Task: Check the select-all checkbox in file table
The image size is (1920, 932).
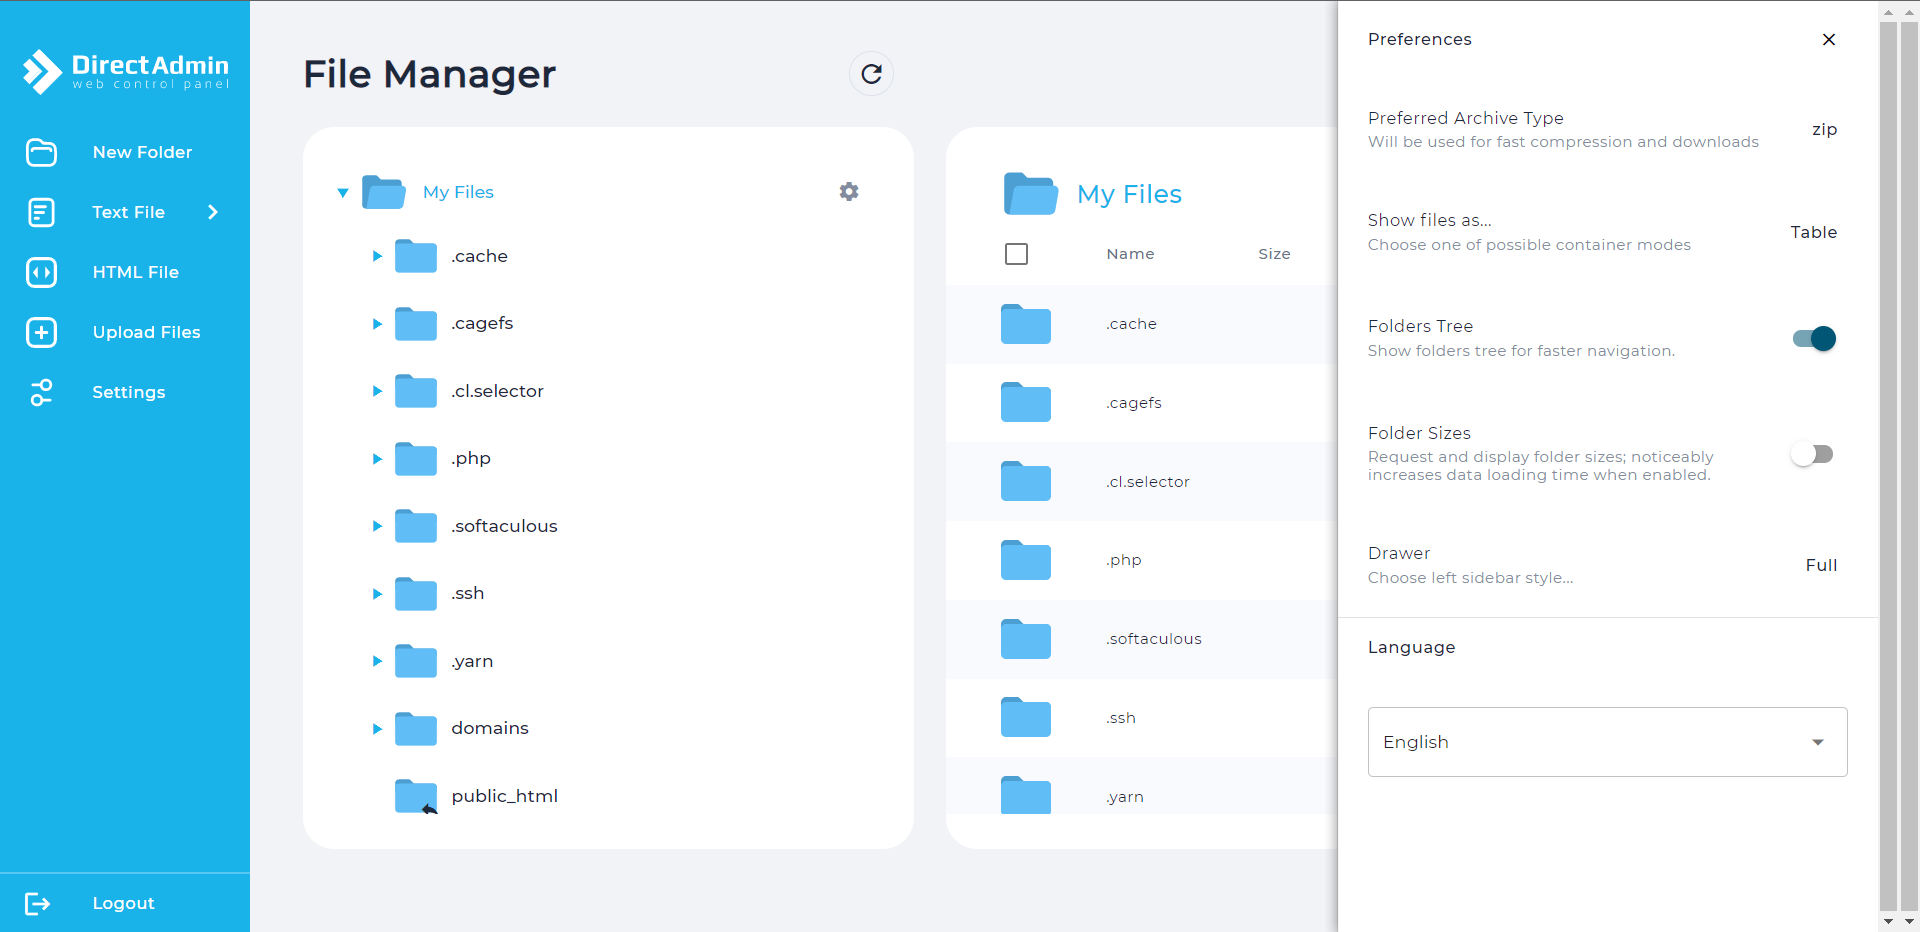Action: 1016,254
